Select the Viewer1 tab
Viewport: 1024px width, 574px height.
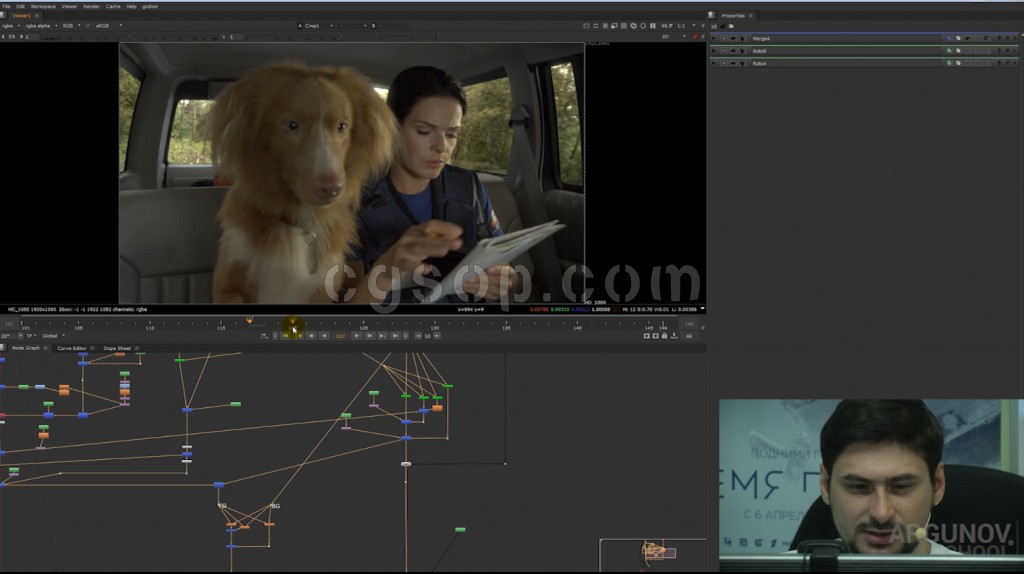22,16
